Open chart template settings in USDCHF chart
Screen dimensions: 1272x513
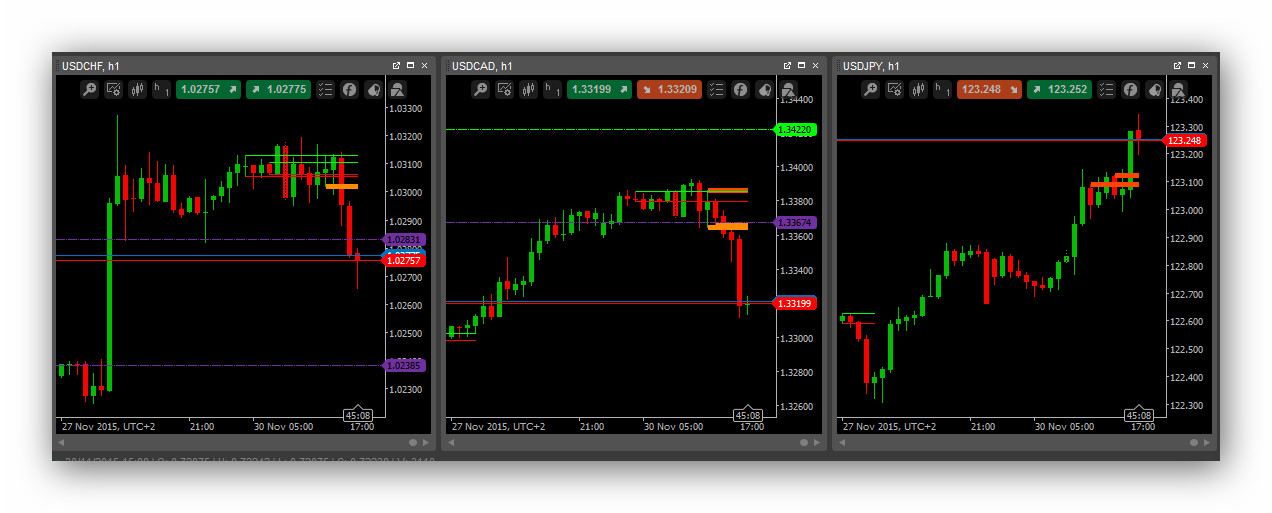(x=113, y=89)
